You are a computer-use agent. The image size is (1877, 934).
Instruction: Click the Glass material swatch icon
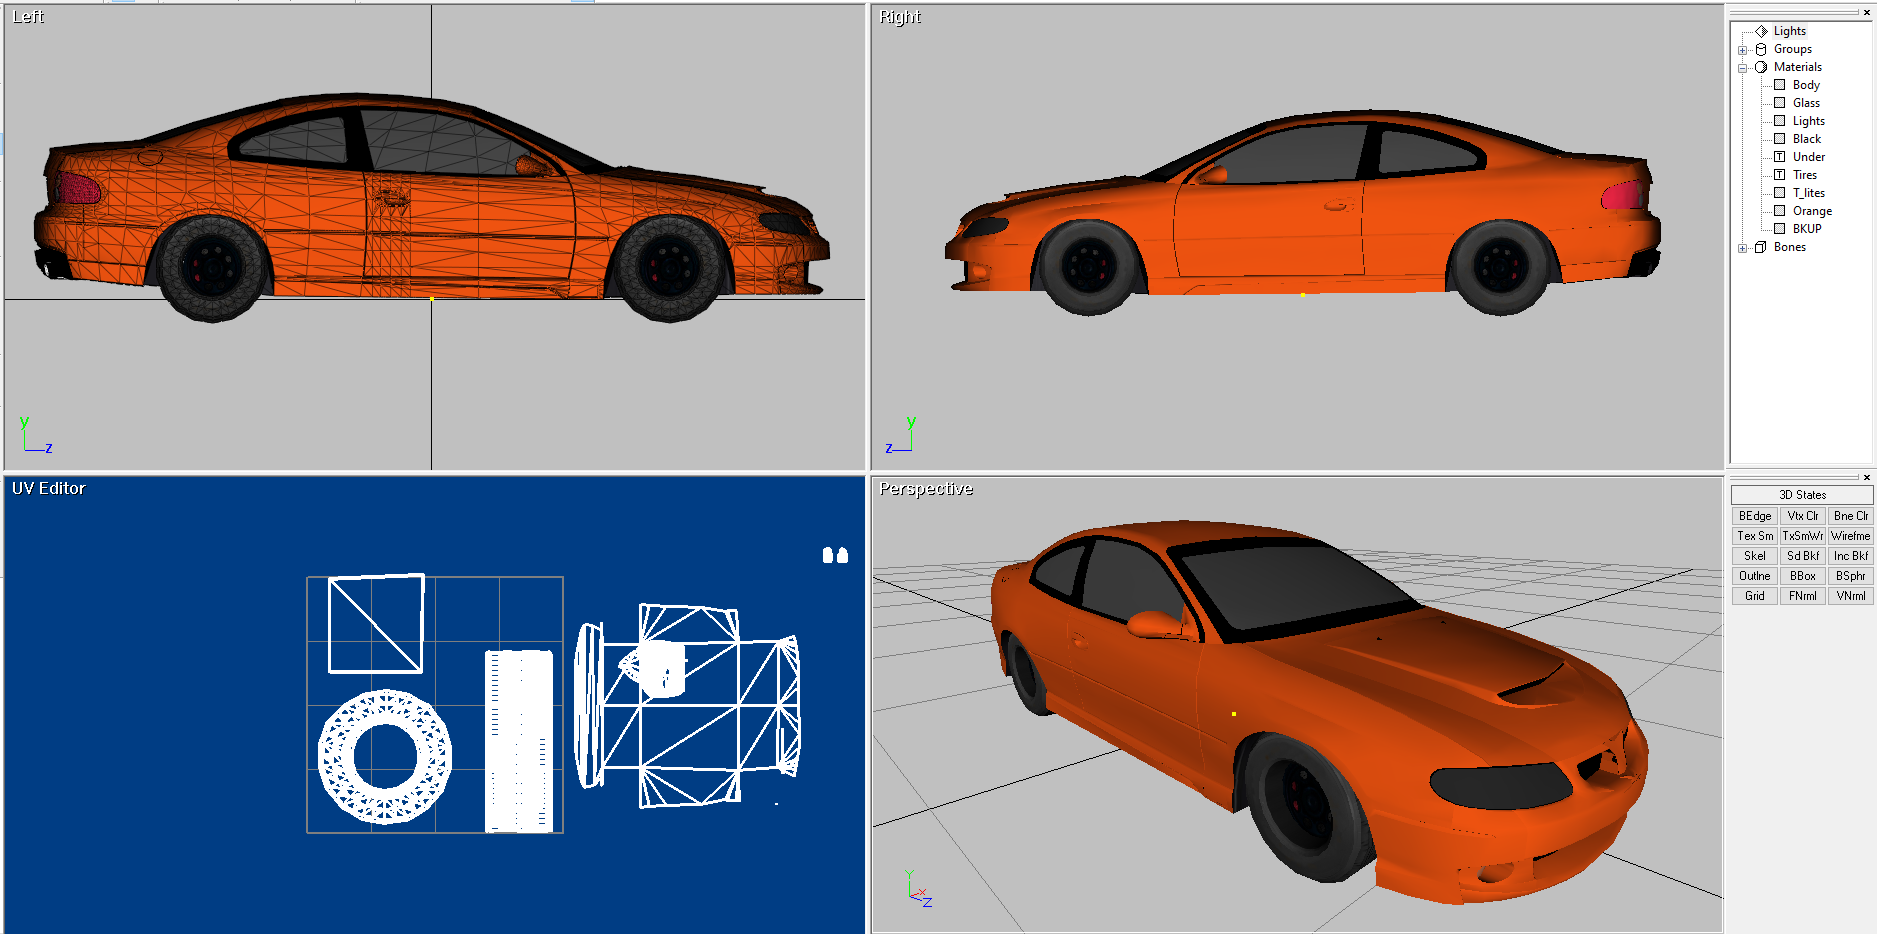[x=1779, y=103]
